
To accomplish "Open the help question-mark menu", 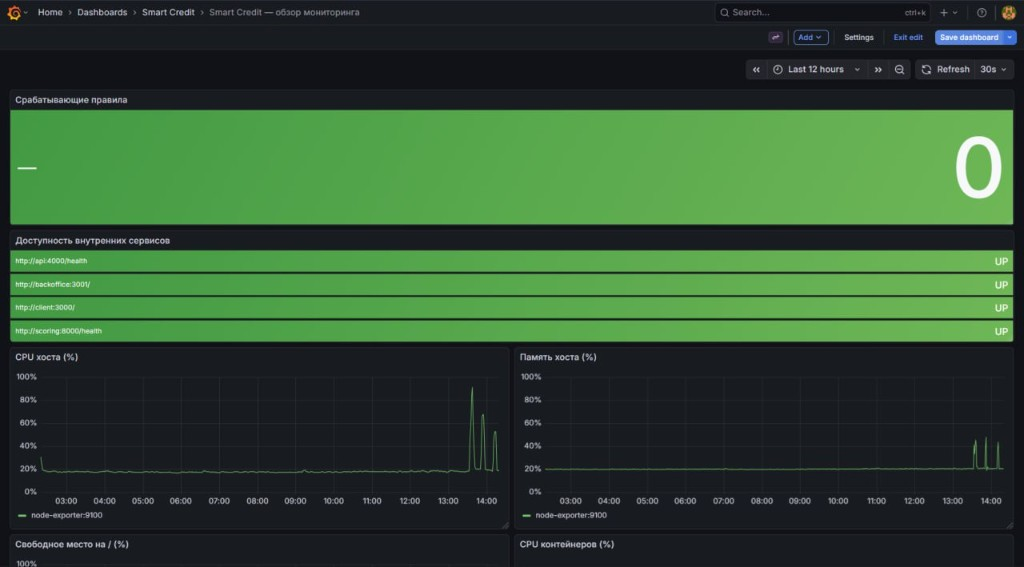I will coord(981,12).
